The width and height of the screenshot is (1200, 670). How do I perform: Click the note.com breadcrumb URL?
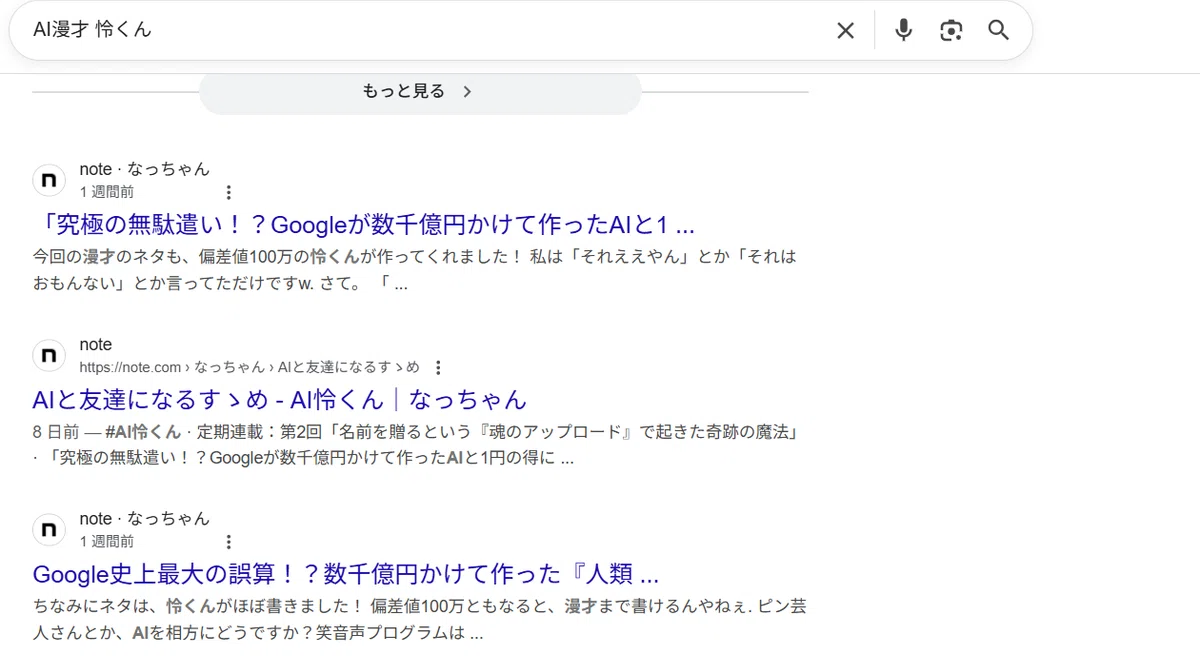(250, 367)
